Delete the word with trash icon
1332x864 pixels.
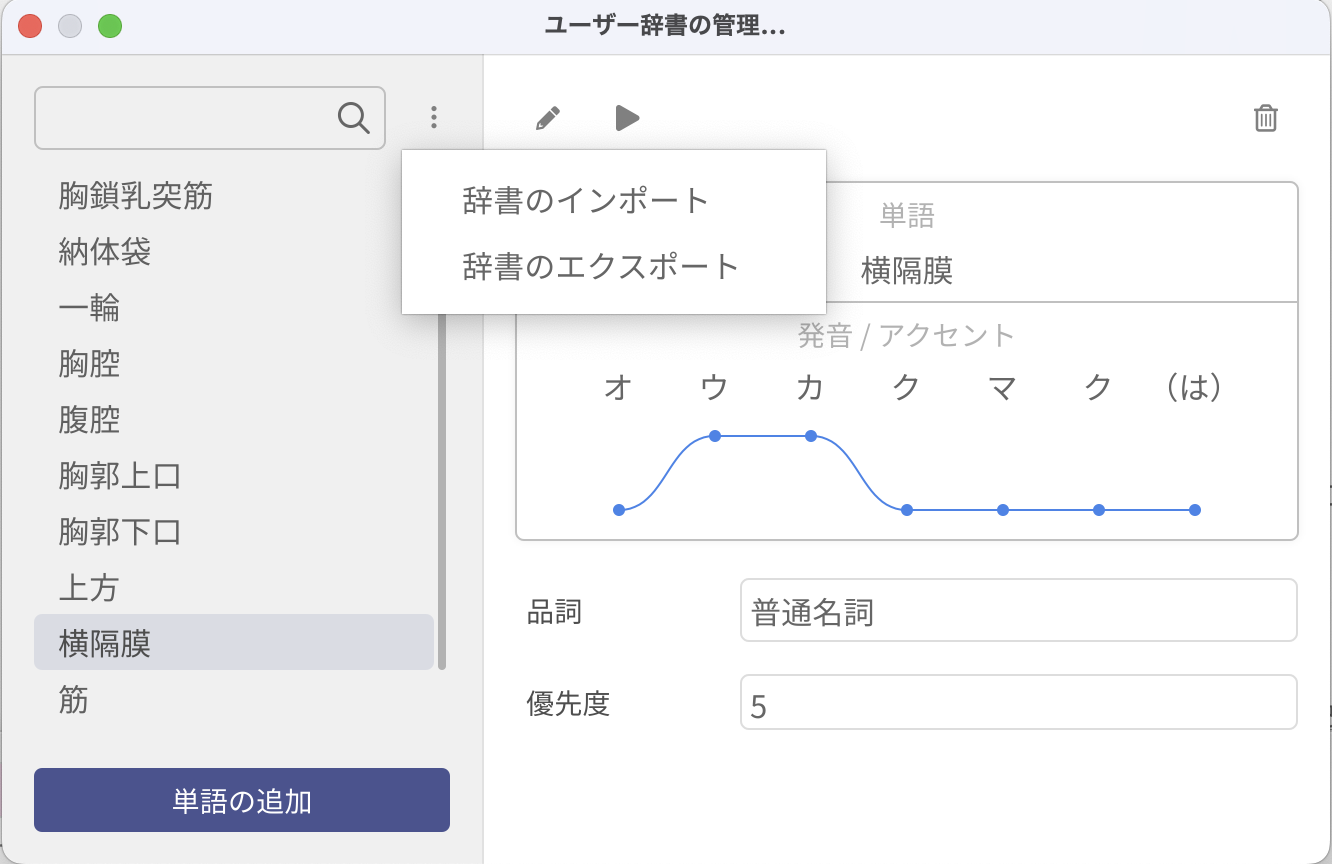[x=1265, y=118]
